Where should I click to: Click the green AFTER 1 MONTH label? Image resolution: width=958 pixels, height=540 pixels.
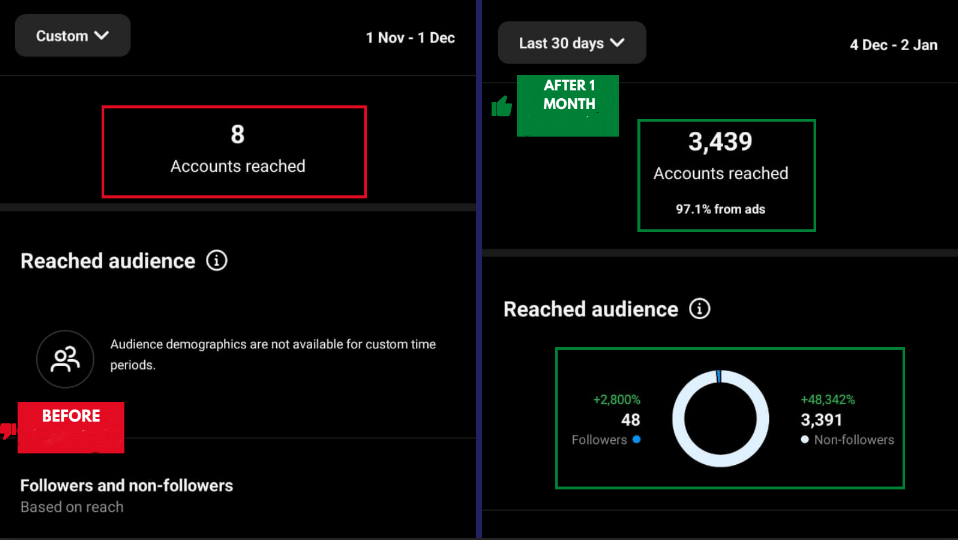pyautogui.click(x=569, y=95)
